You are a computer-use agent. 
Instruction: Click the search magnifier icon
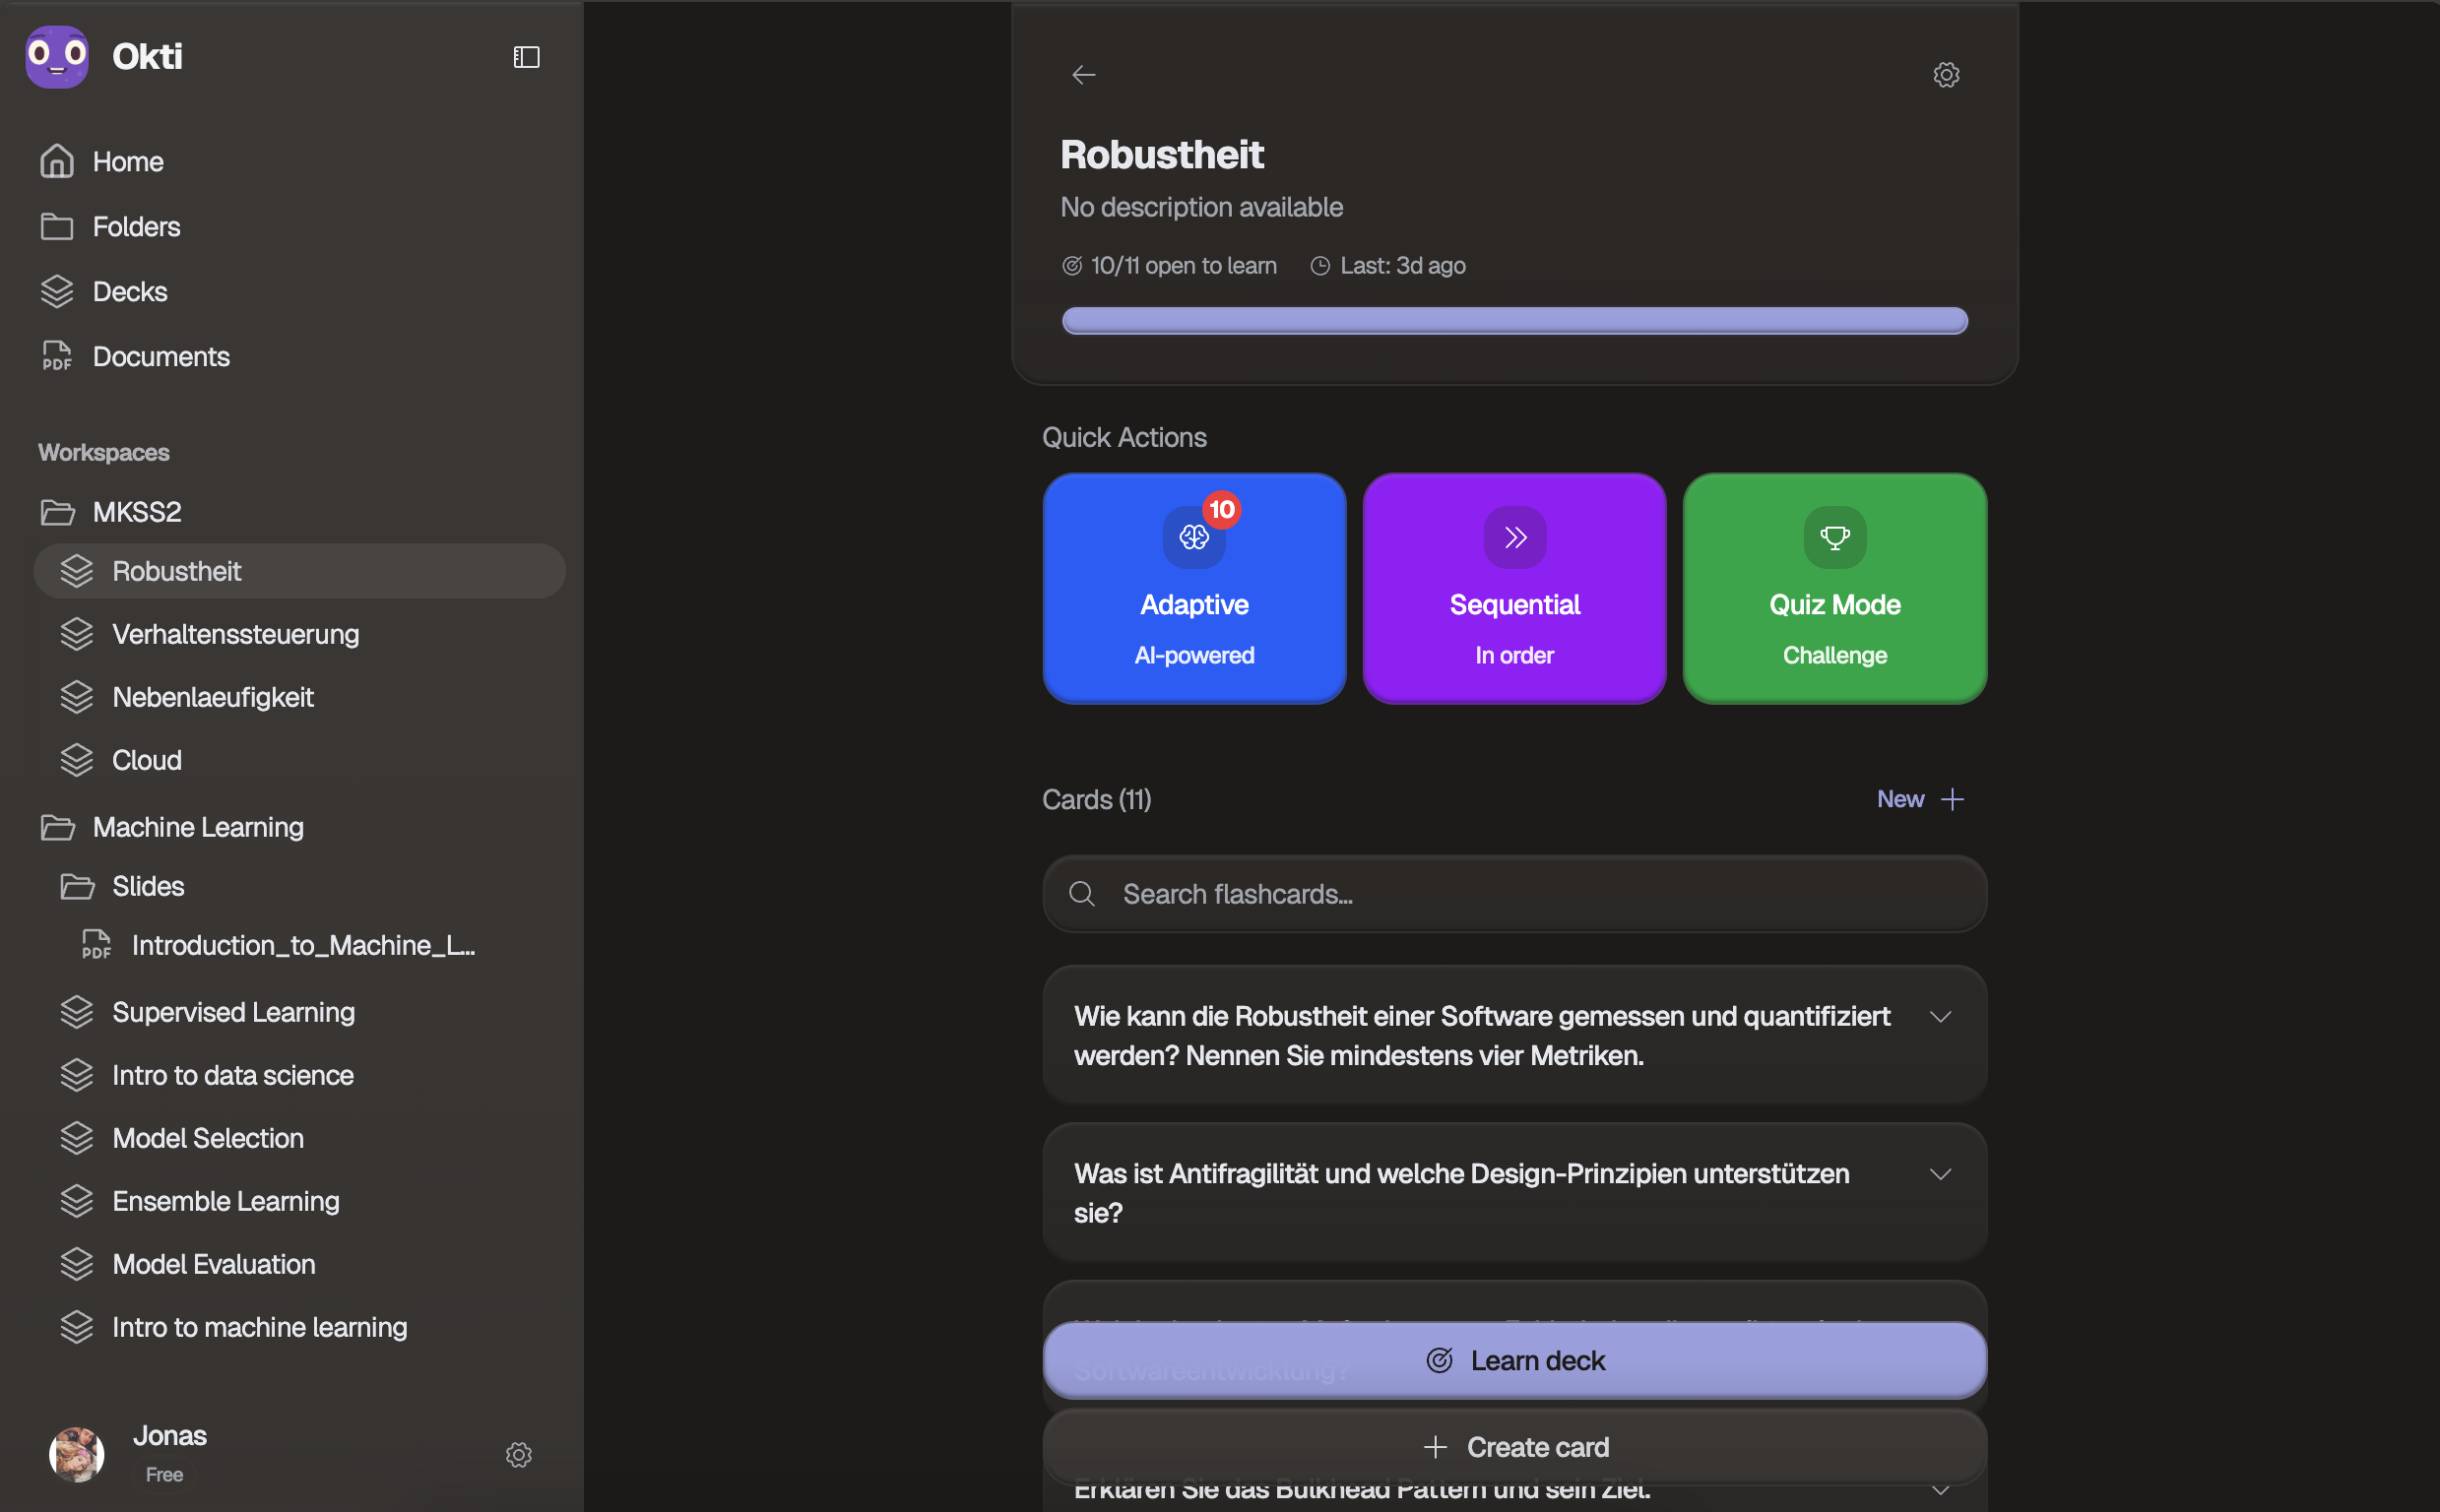tap(1082, 894)
